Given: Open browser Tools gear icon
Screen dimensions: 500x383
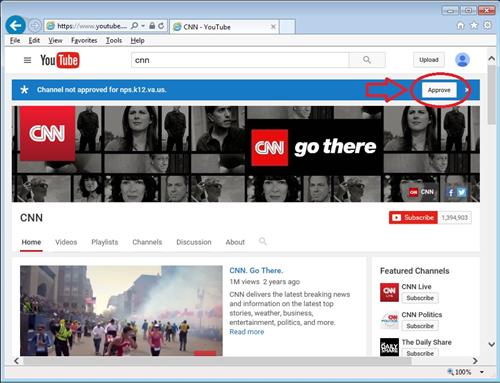Looking at the screenshot, I should [x=487, y=25].
